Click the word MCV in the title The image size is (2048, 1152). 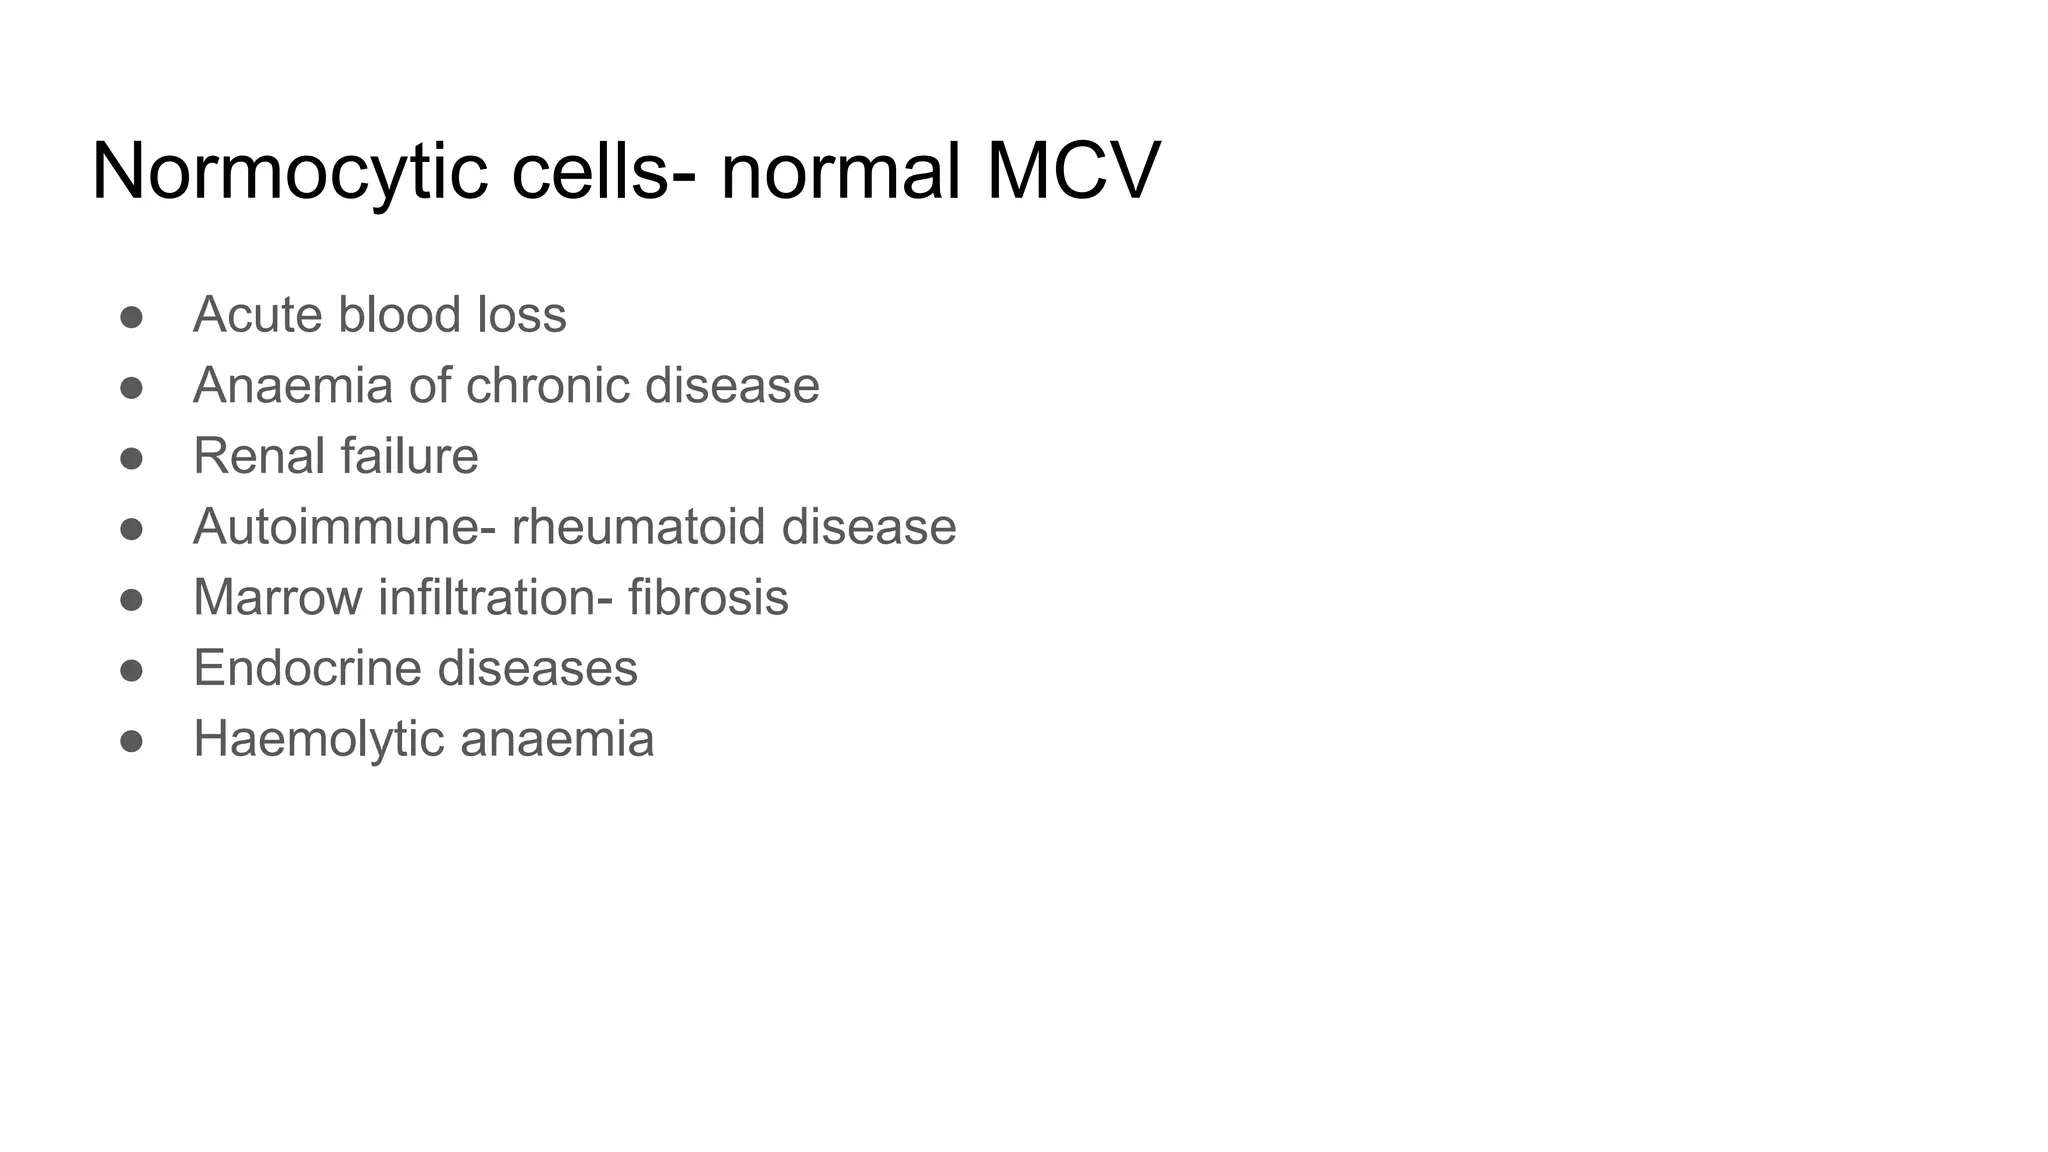pyautogui.click(x=1074, y=172)
